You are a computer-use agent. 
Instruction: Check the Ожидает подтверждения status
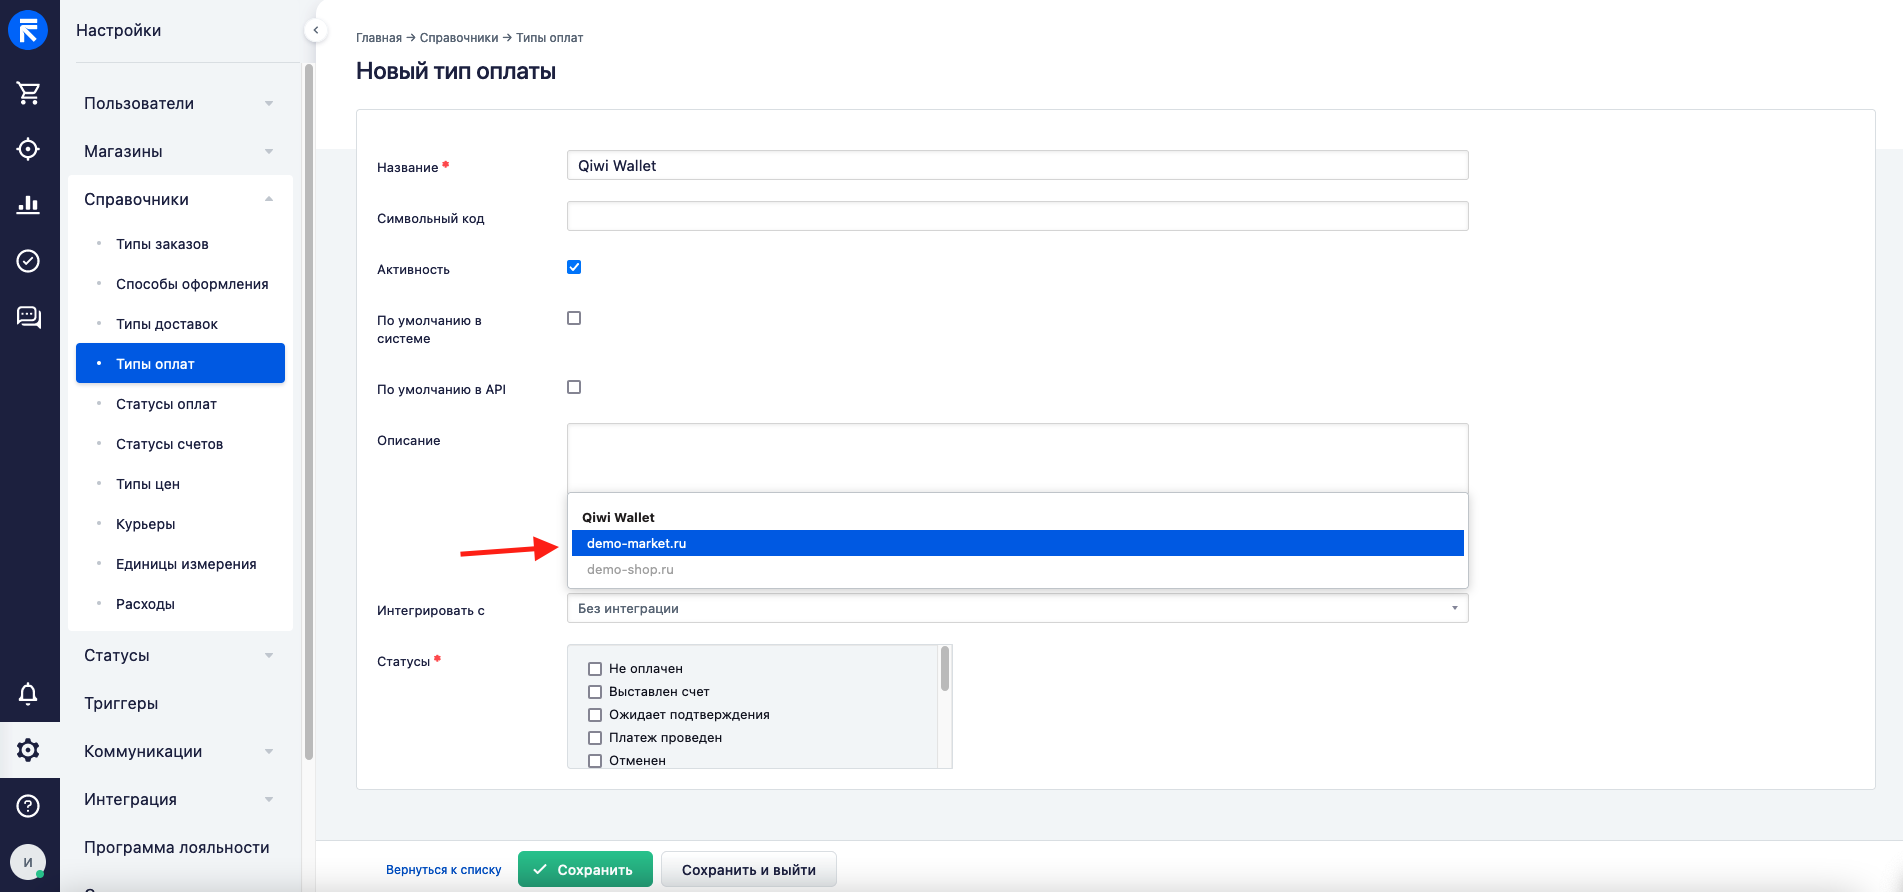point(595,715)
